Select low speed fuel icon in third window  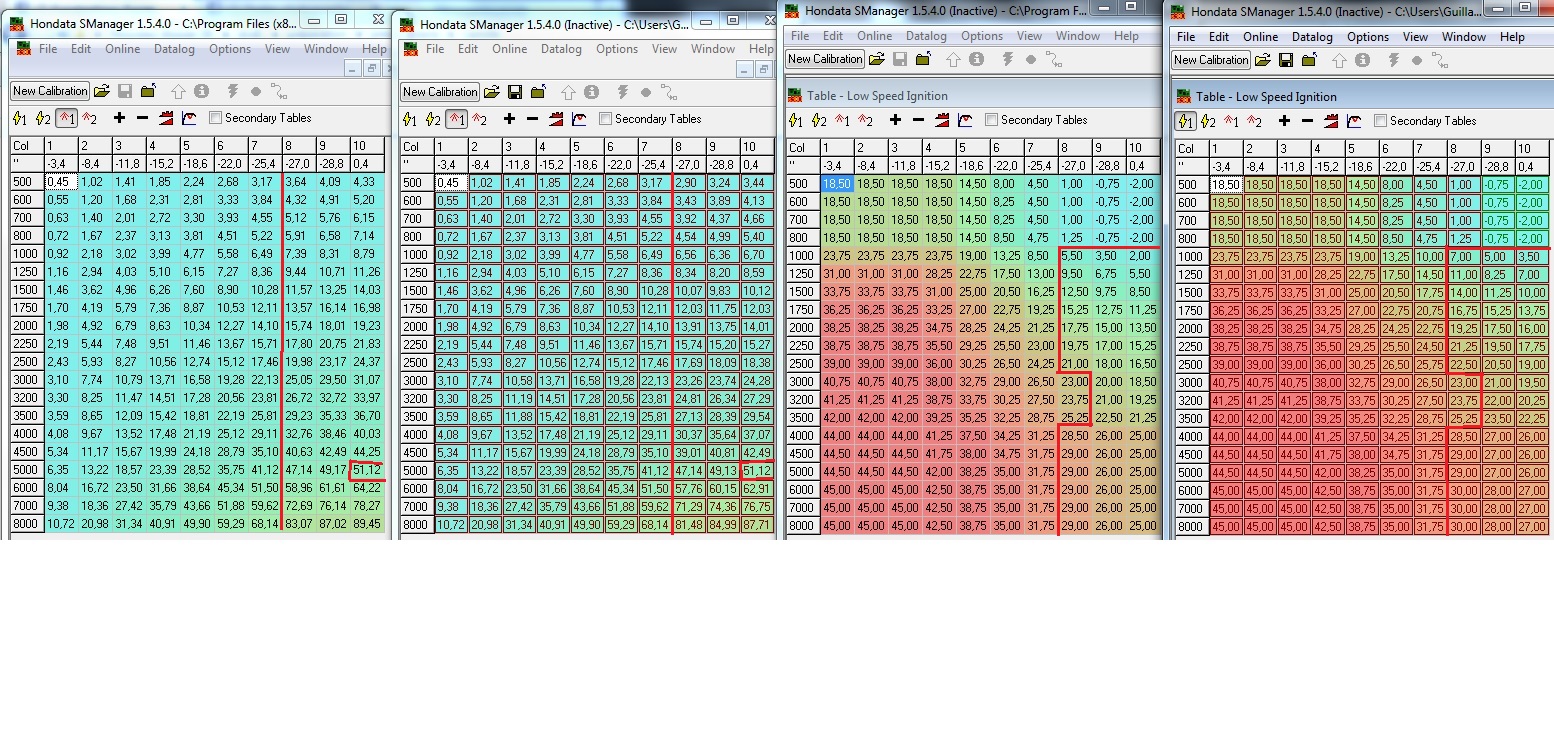[842, 120]
